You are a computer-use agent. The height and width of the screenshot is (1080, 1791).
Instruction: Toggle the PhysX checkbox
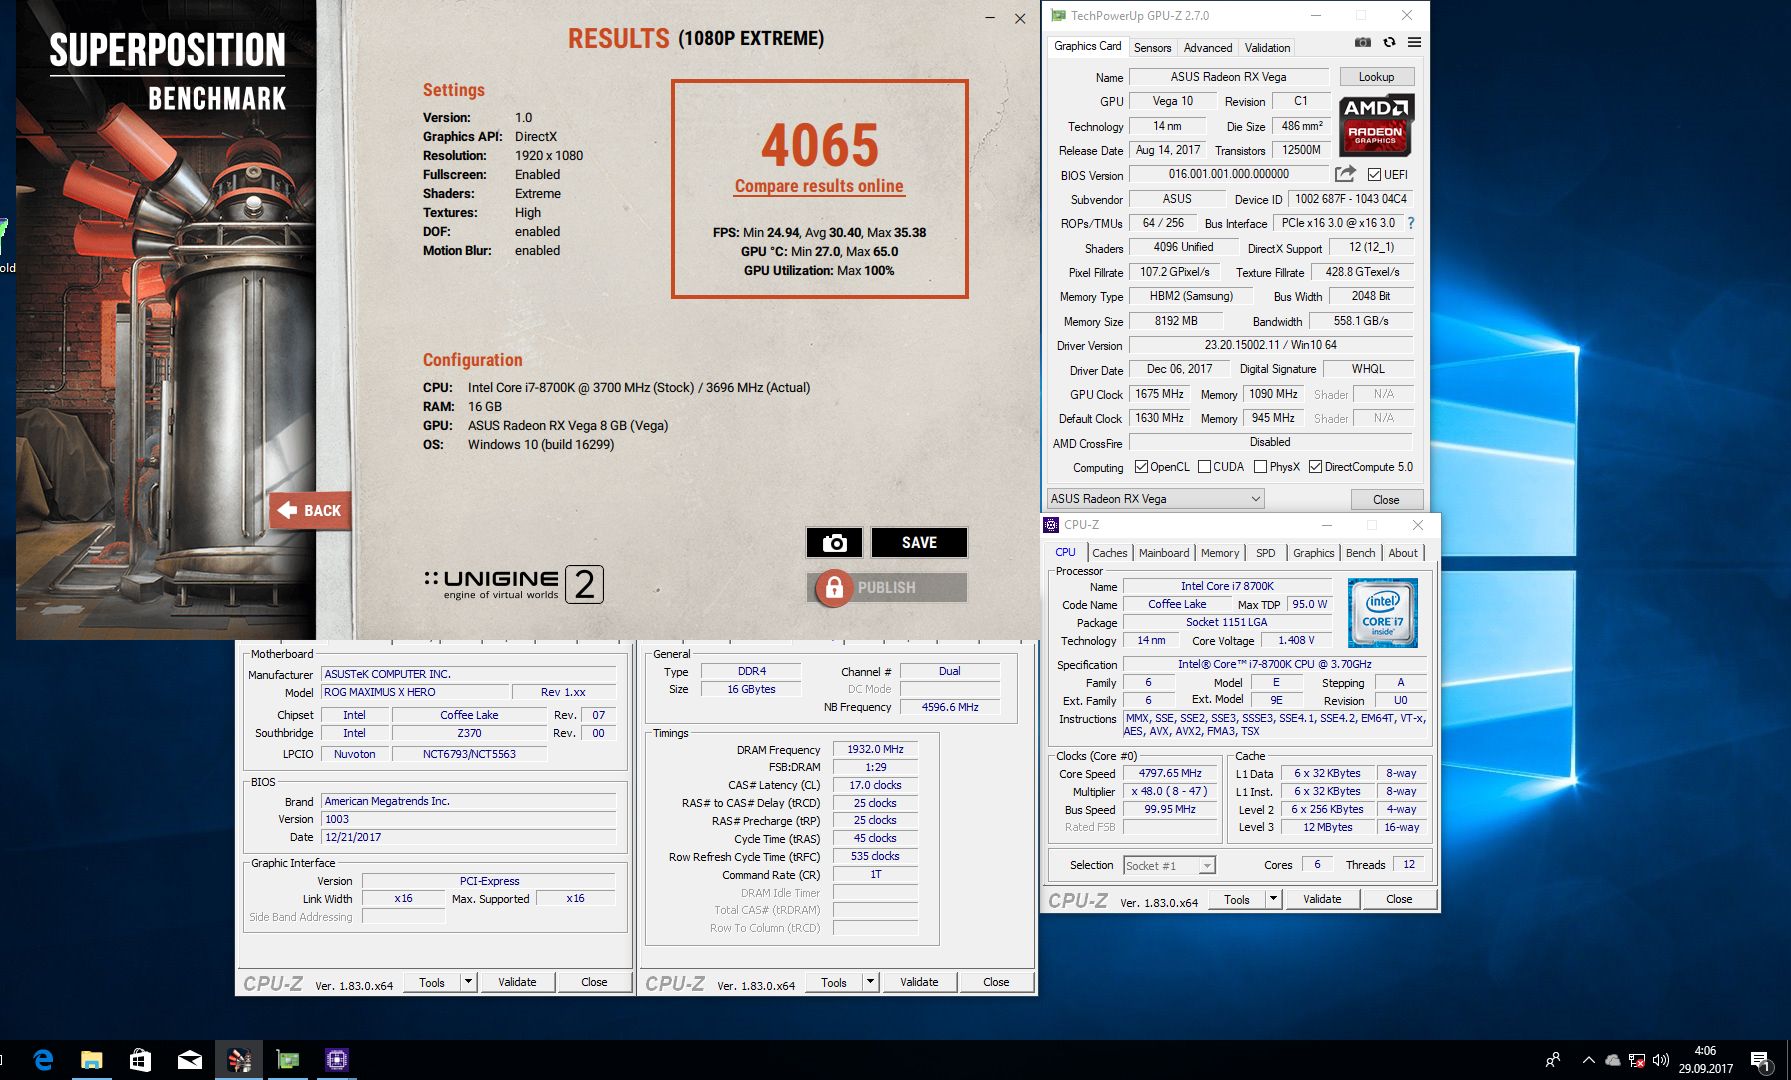[1260, 467]
